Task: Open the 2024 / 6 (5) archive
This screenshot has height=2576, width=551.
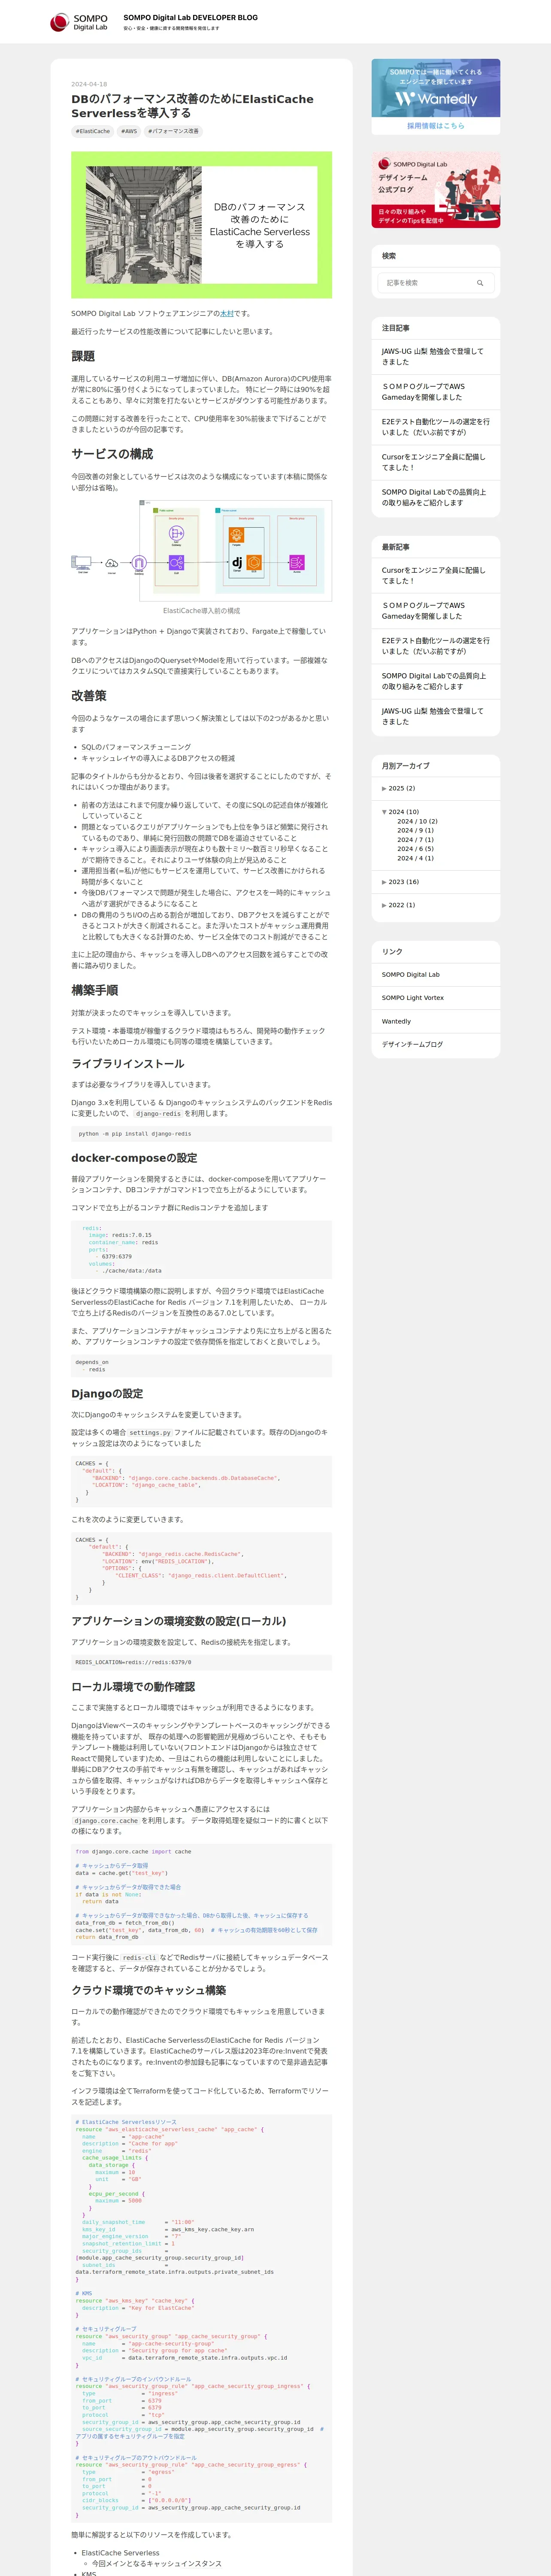Action: coord(415,849)
